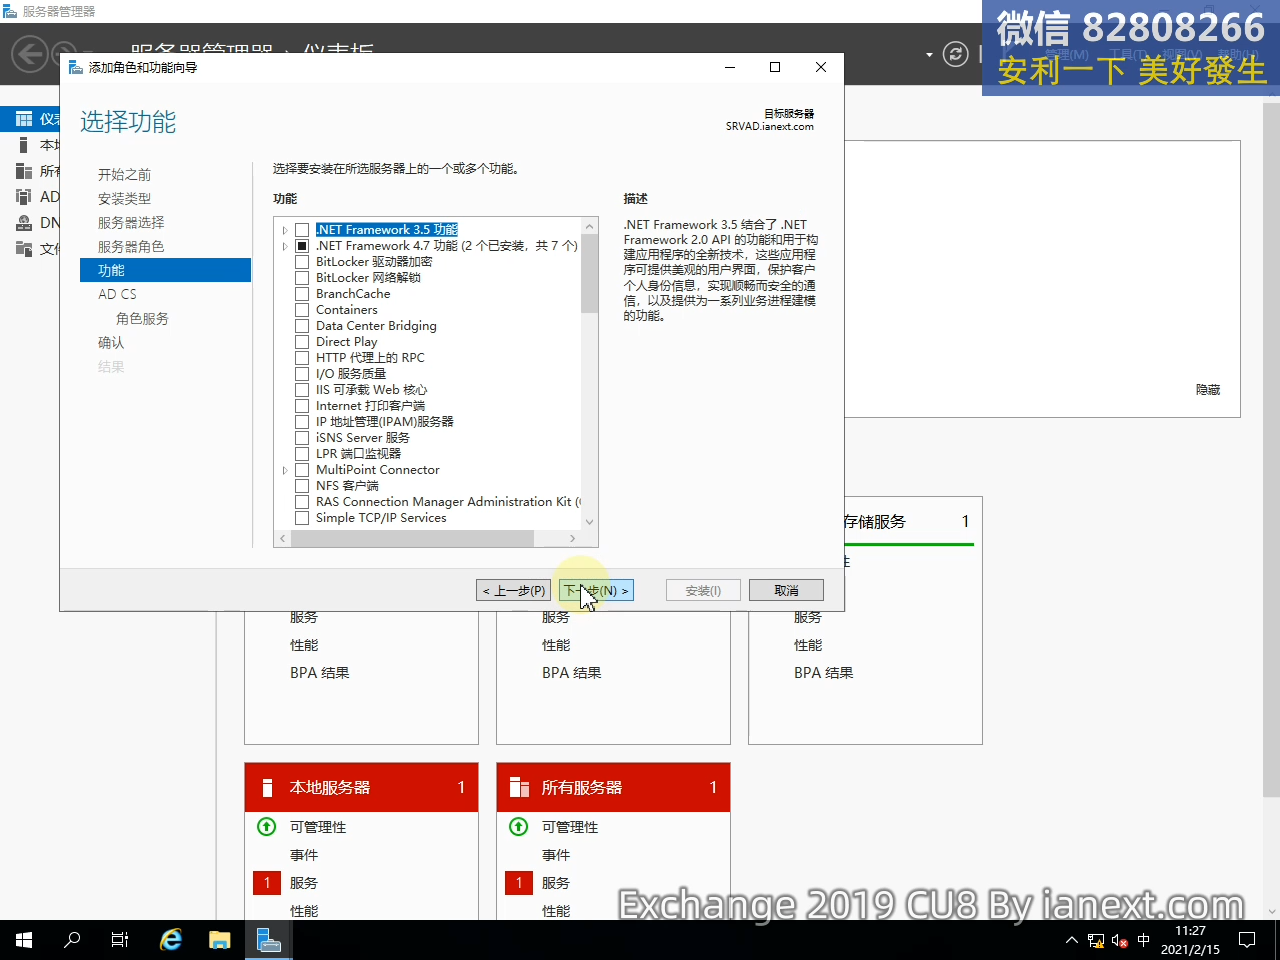
Task: Open the AD DS sidebar icon
Action: pyautogui.click(x=24, y=197)
